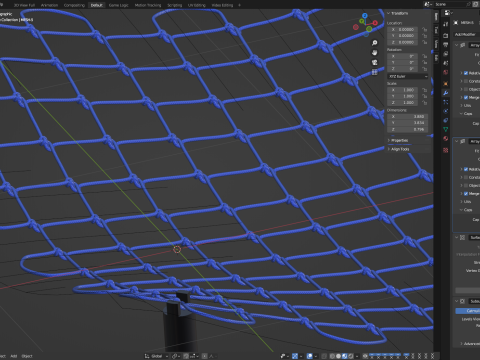This screenshot has height=360, width=480.
Task: Enable Constant Offset in first Array modifier
Action: point(466,81)
